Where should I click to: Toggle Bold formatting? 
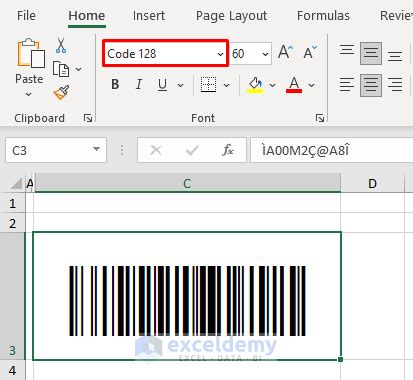coord(115,85)
